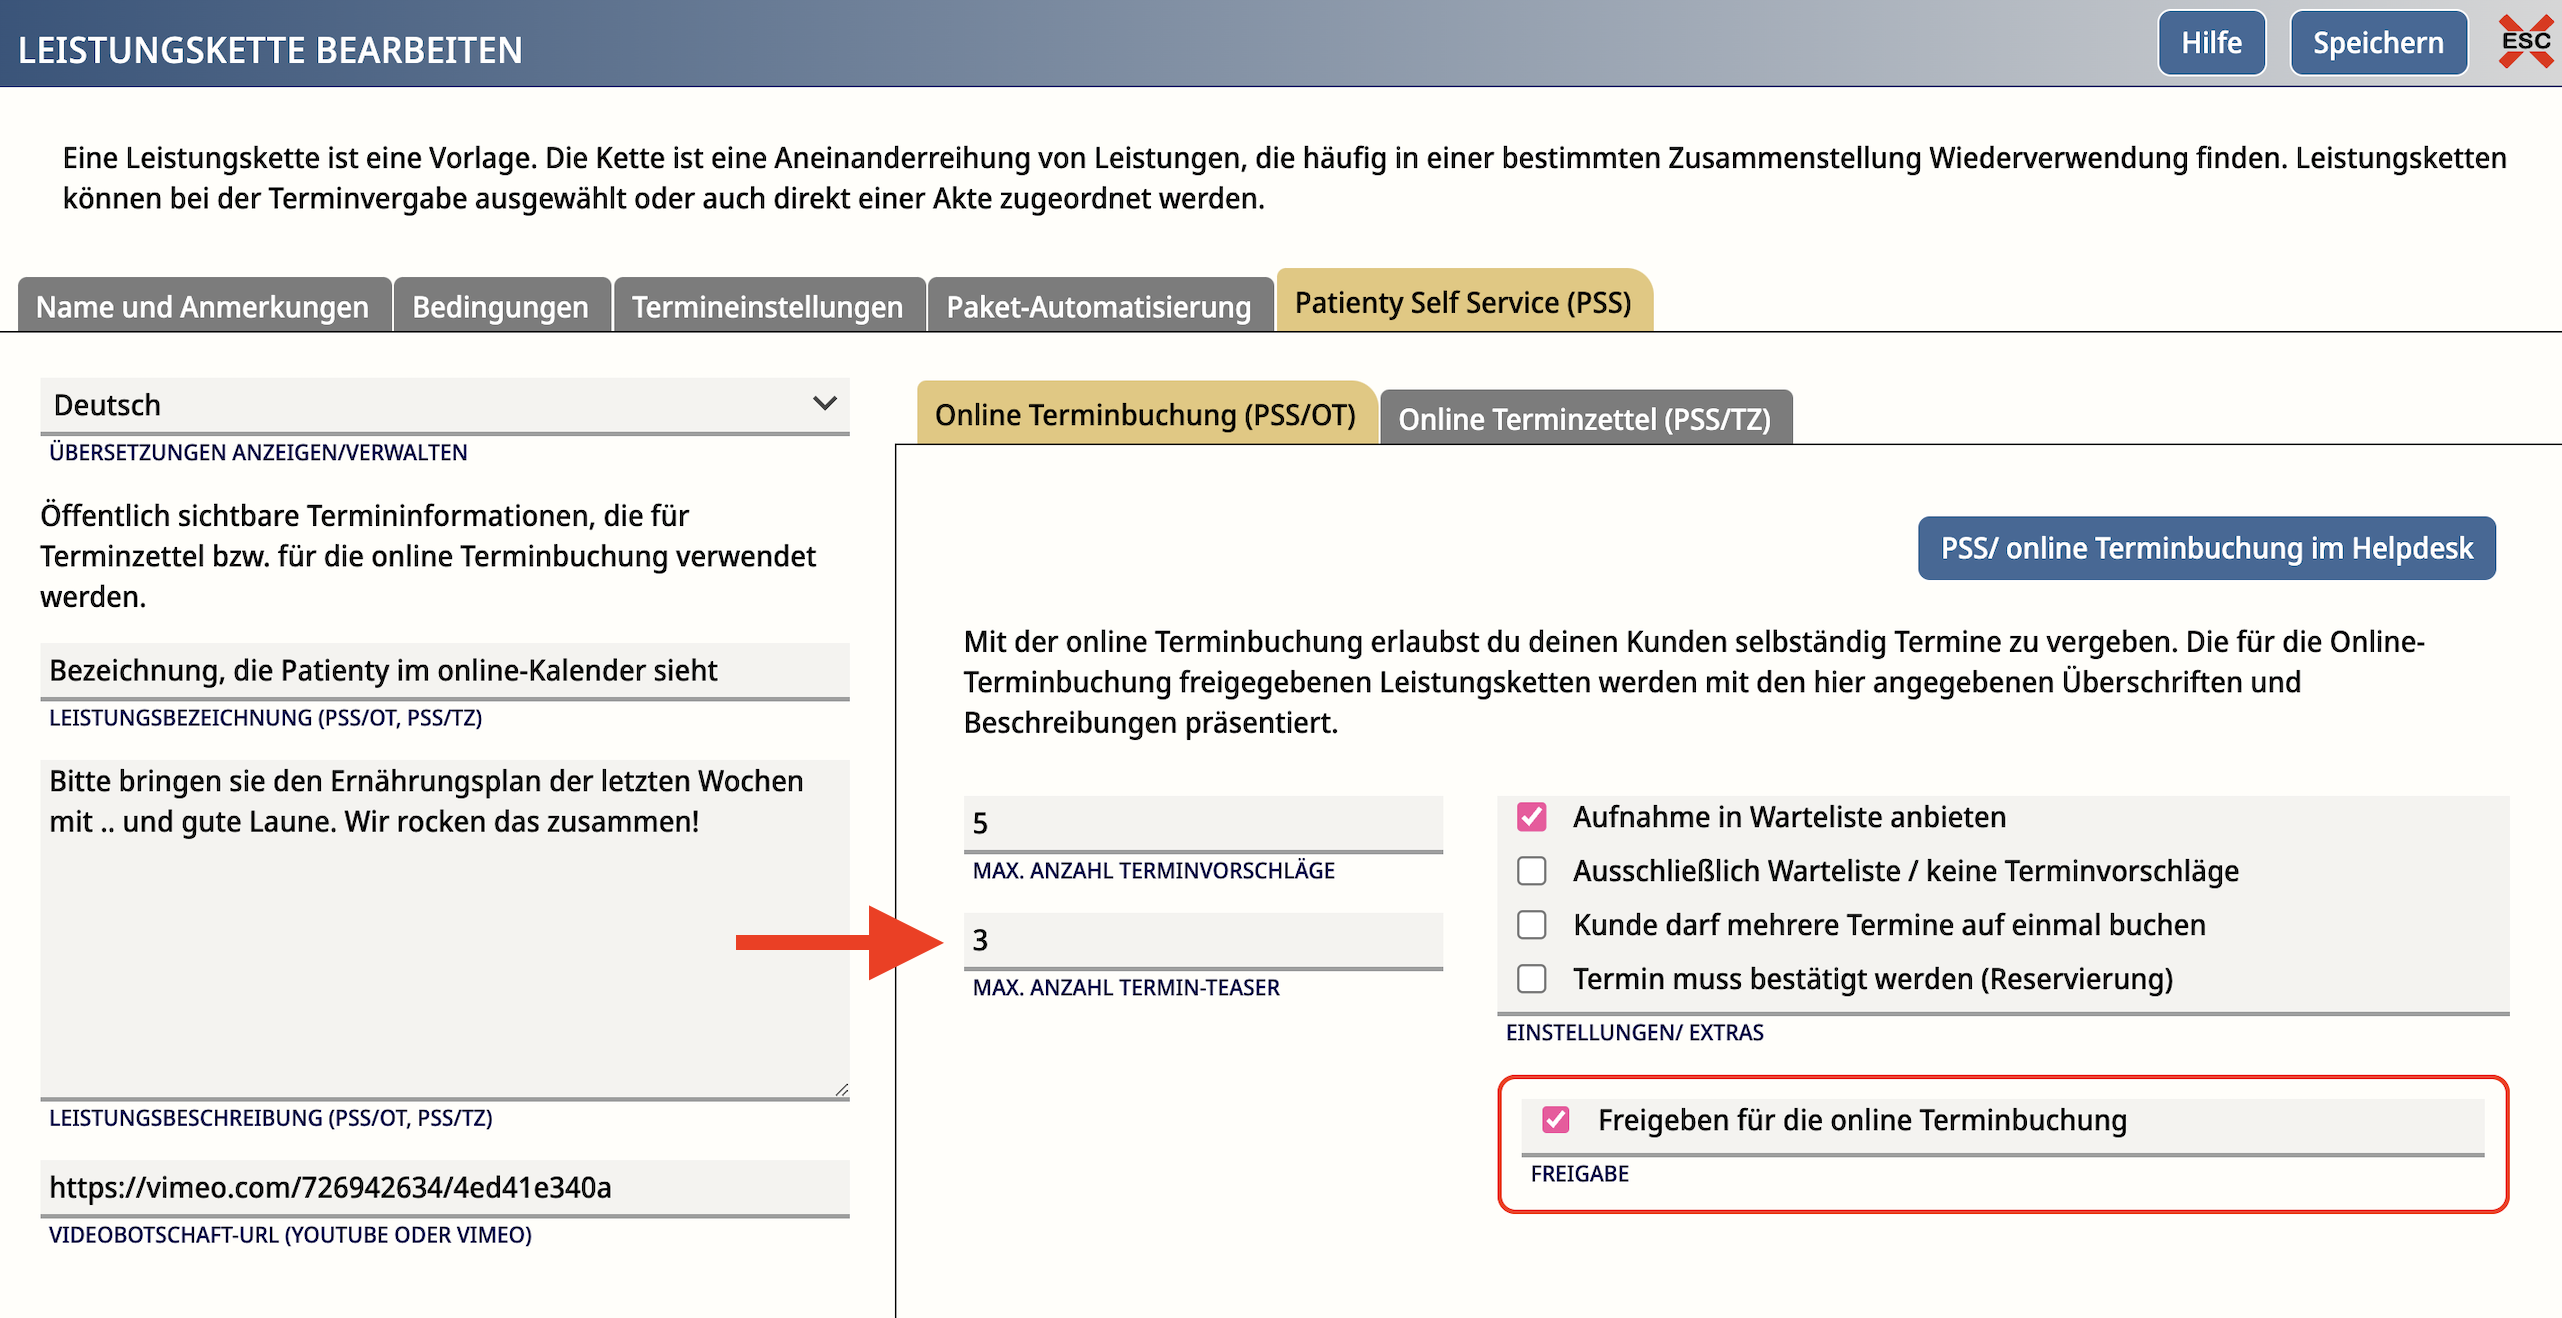2562x1318 pixels.
Task: Click the Max. Anzahl Termin-Teaser field
Action: (1203, 940)
